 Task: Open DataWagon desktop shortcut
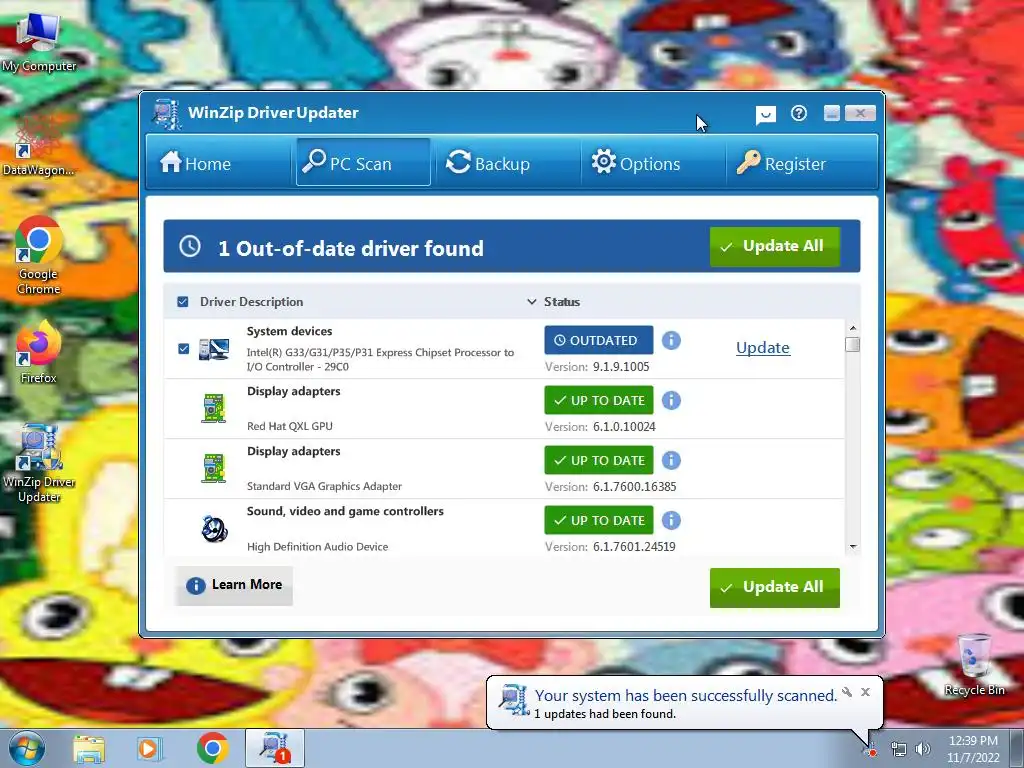39,146
